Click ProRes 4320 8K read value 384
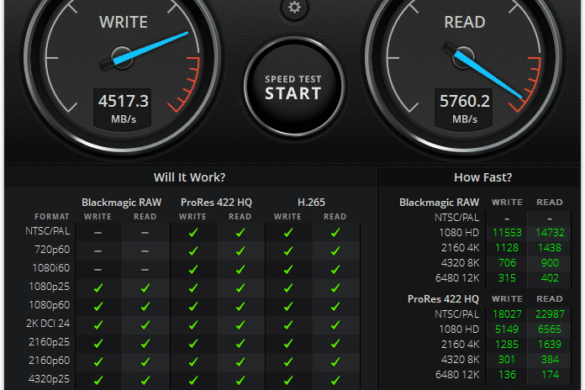Screen dimensions: 585x390 550,359
